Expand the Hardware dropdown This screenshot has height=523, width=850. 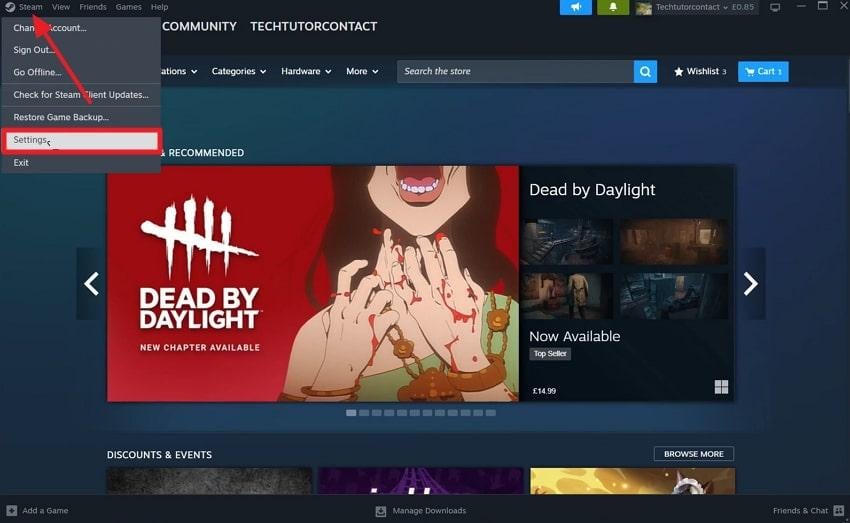[306, 72]
